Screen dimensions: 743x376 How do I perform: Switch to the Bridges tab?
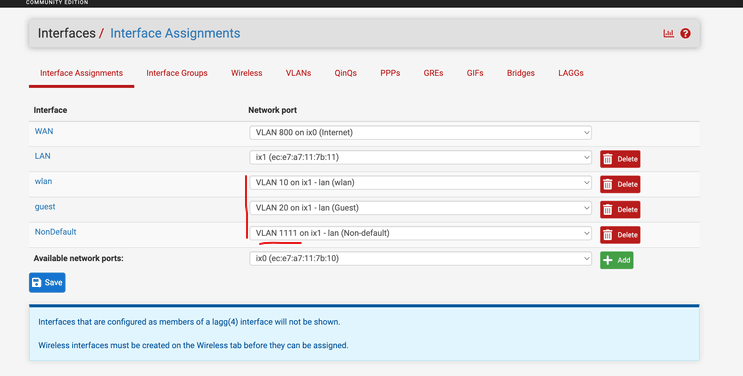pos(520,73)
